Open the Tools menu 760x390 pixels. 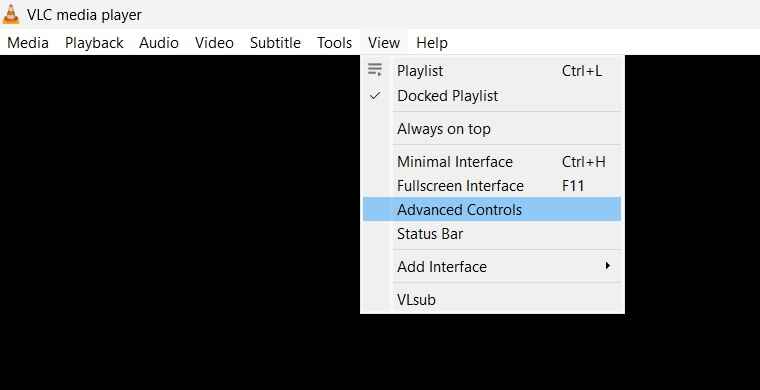[x=334, y=43]
